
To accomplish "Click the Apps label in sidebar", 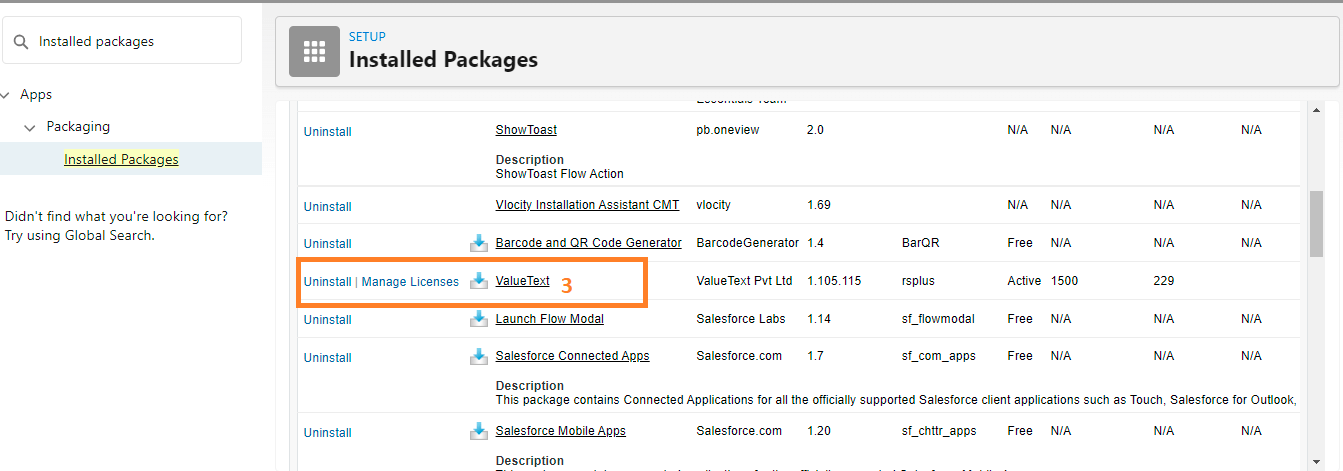I will tap(36, 94).
